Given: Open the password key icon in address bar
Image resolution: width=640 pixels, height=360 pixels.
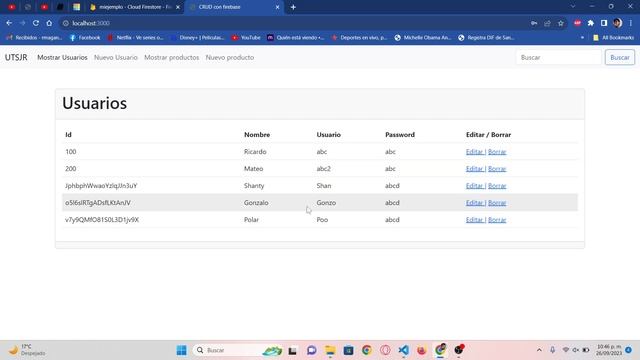Looking at the screenshot, I should pyautogui.click(x=534, y=23).
